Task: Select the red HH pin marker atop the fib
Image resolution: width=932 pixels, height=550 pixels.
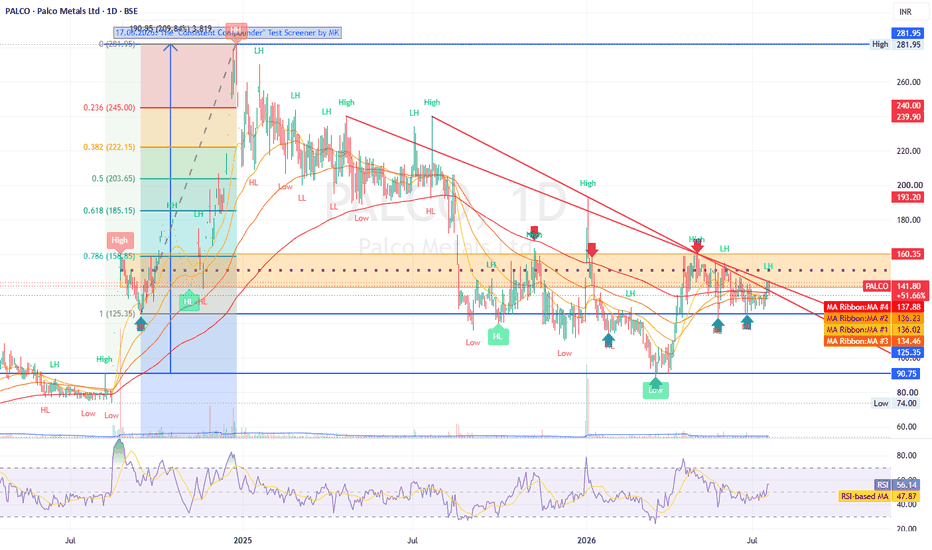Action: [x=237, y=31]
